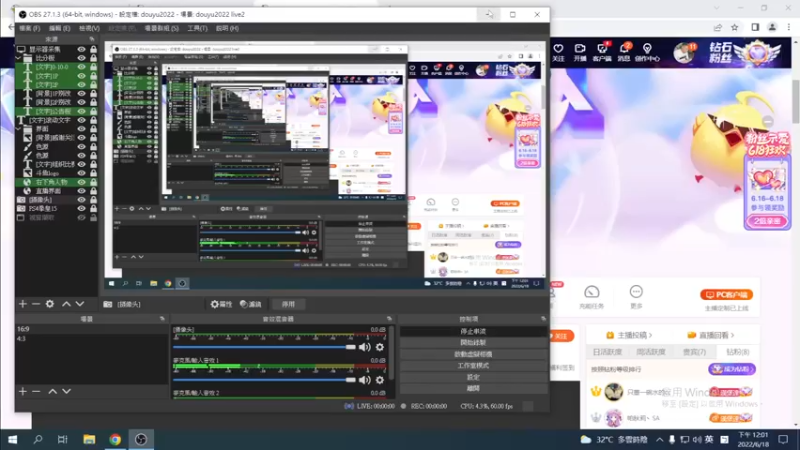Move selected scene up
Viewport: 800px width, 450px height.
53,391
